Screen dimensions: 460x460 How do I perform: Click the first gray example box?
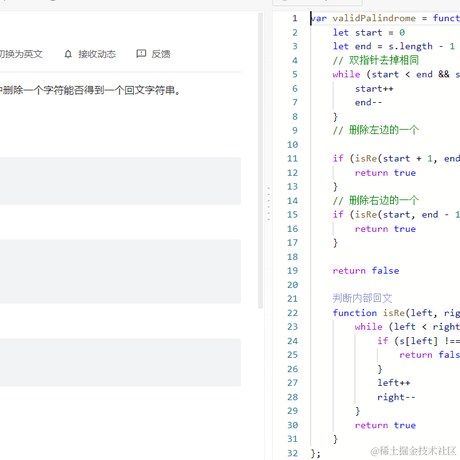click(x=120, y=181)
